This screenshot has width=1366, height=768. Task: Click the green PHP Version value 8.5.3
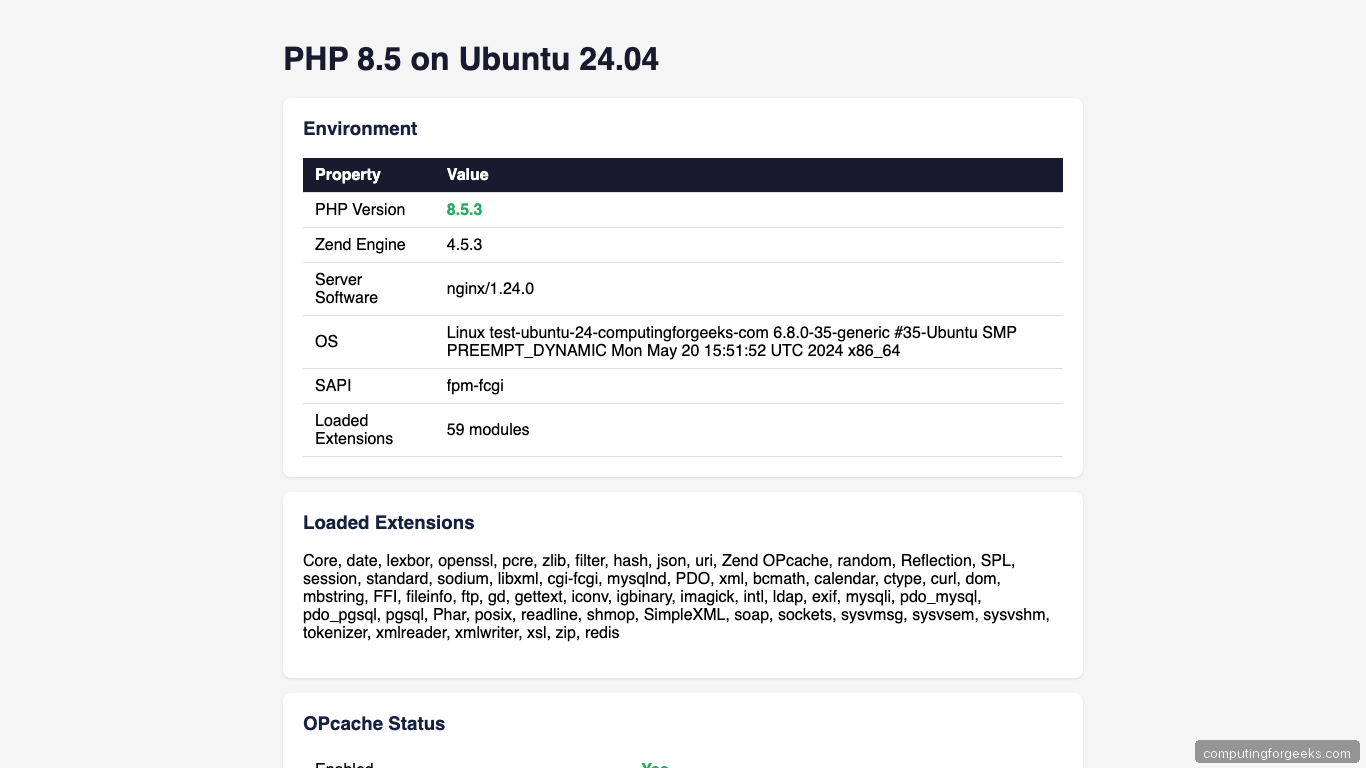click(x=464, y=209)
